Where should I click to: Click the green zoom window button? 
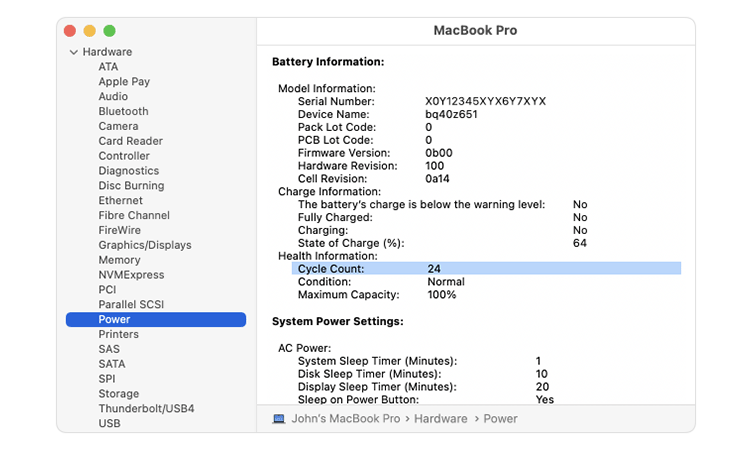coord(109,31)
